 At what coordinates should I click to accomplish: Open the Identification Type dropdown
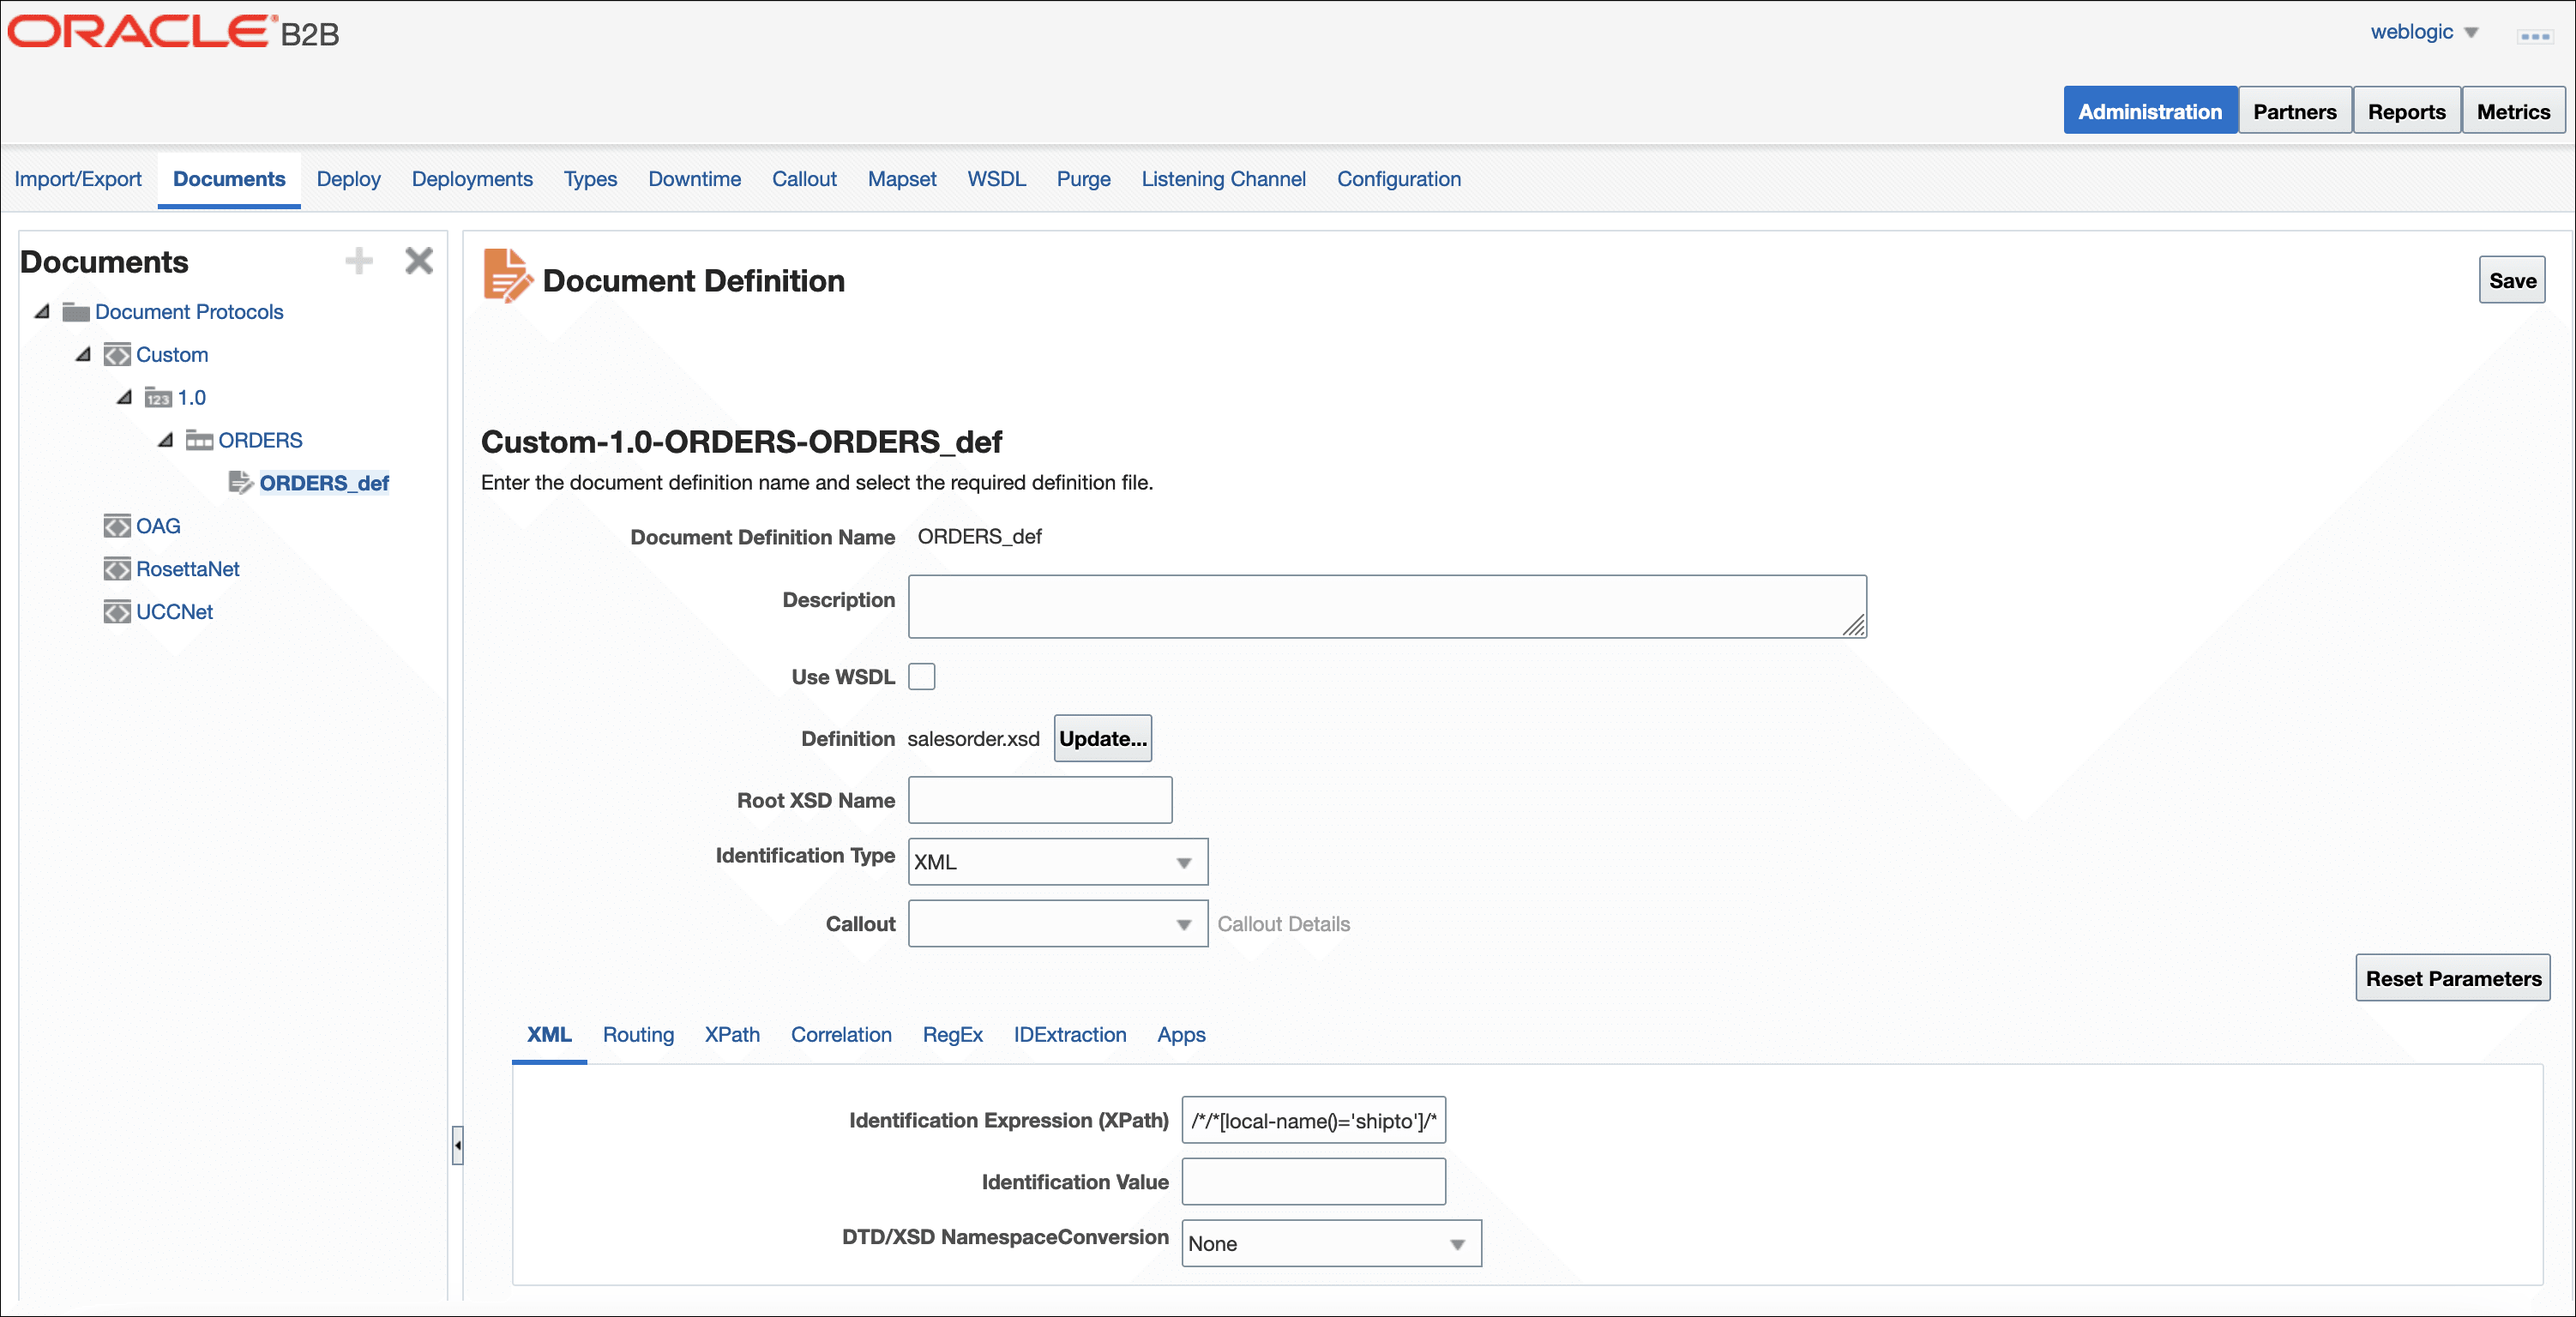pos(1058,862)
